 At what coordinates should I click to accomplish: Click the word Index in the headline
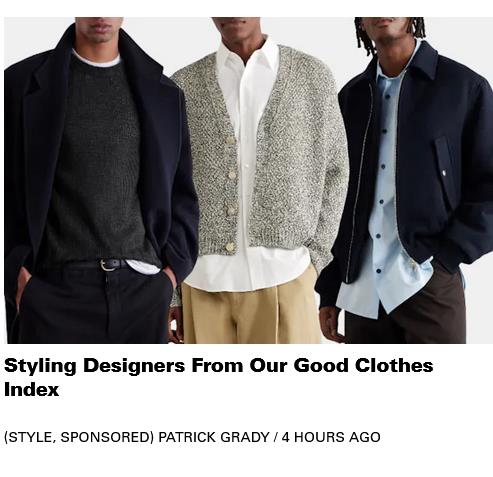32,389
